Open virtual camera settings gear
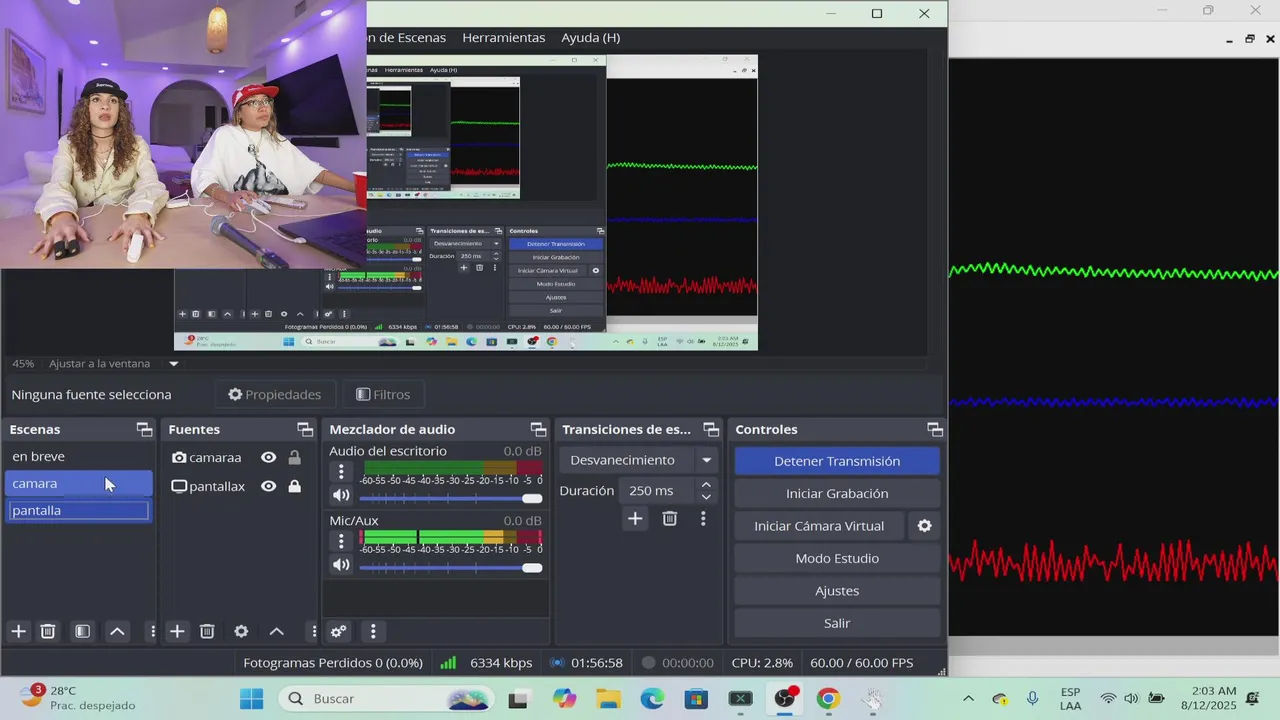This screenshot has width=1280, height=720. 924,526
